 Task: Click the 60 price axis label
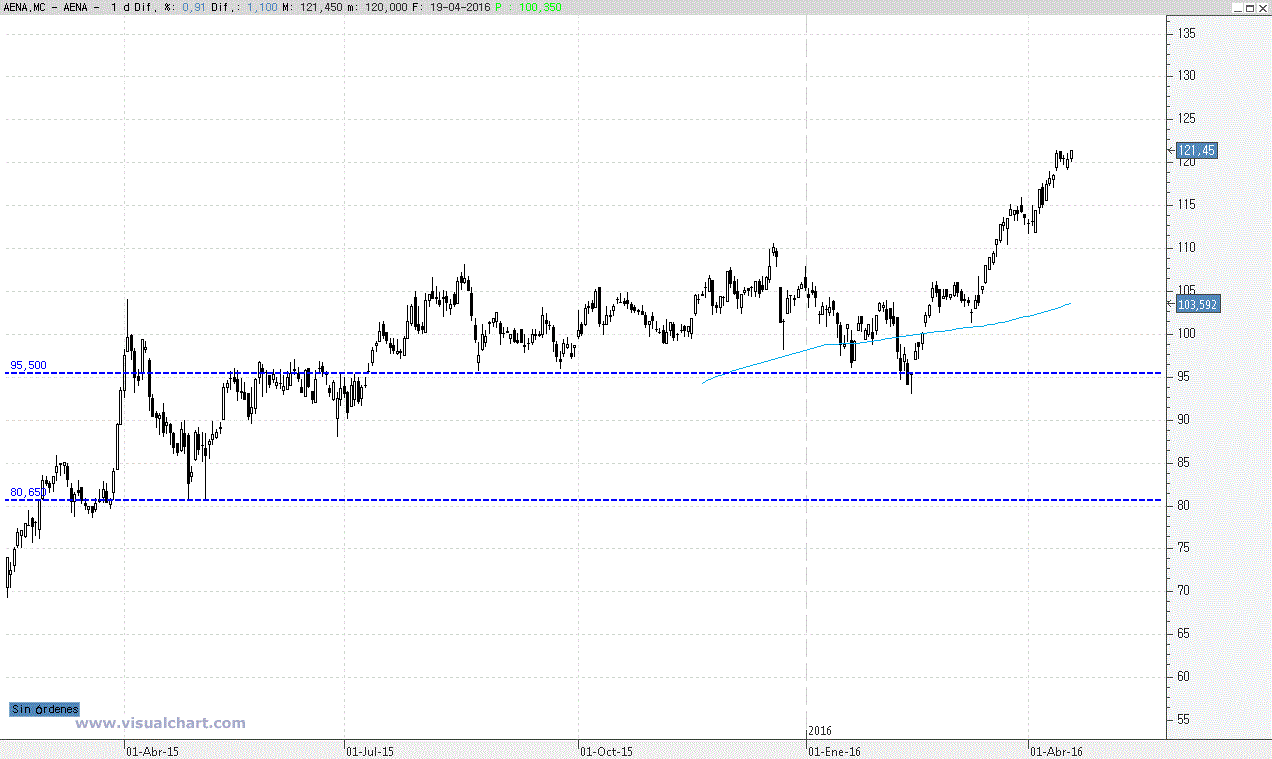coord(1184,677)
